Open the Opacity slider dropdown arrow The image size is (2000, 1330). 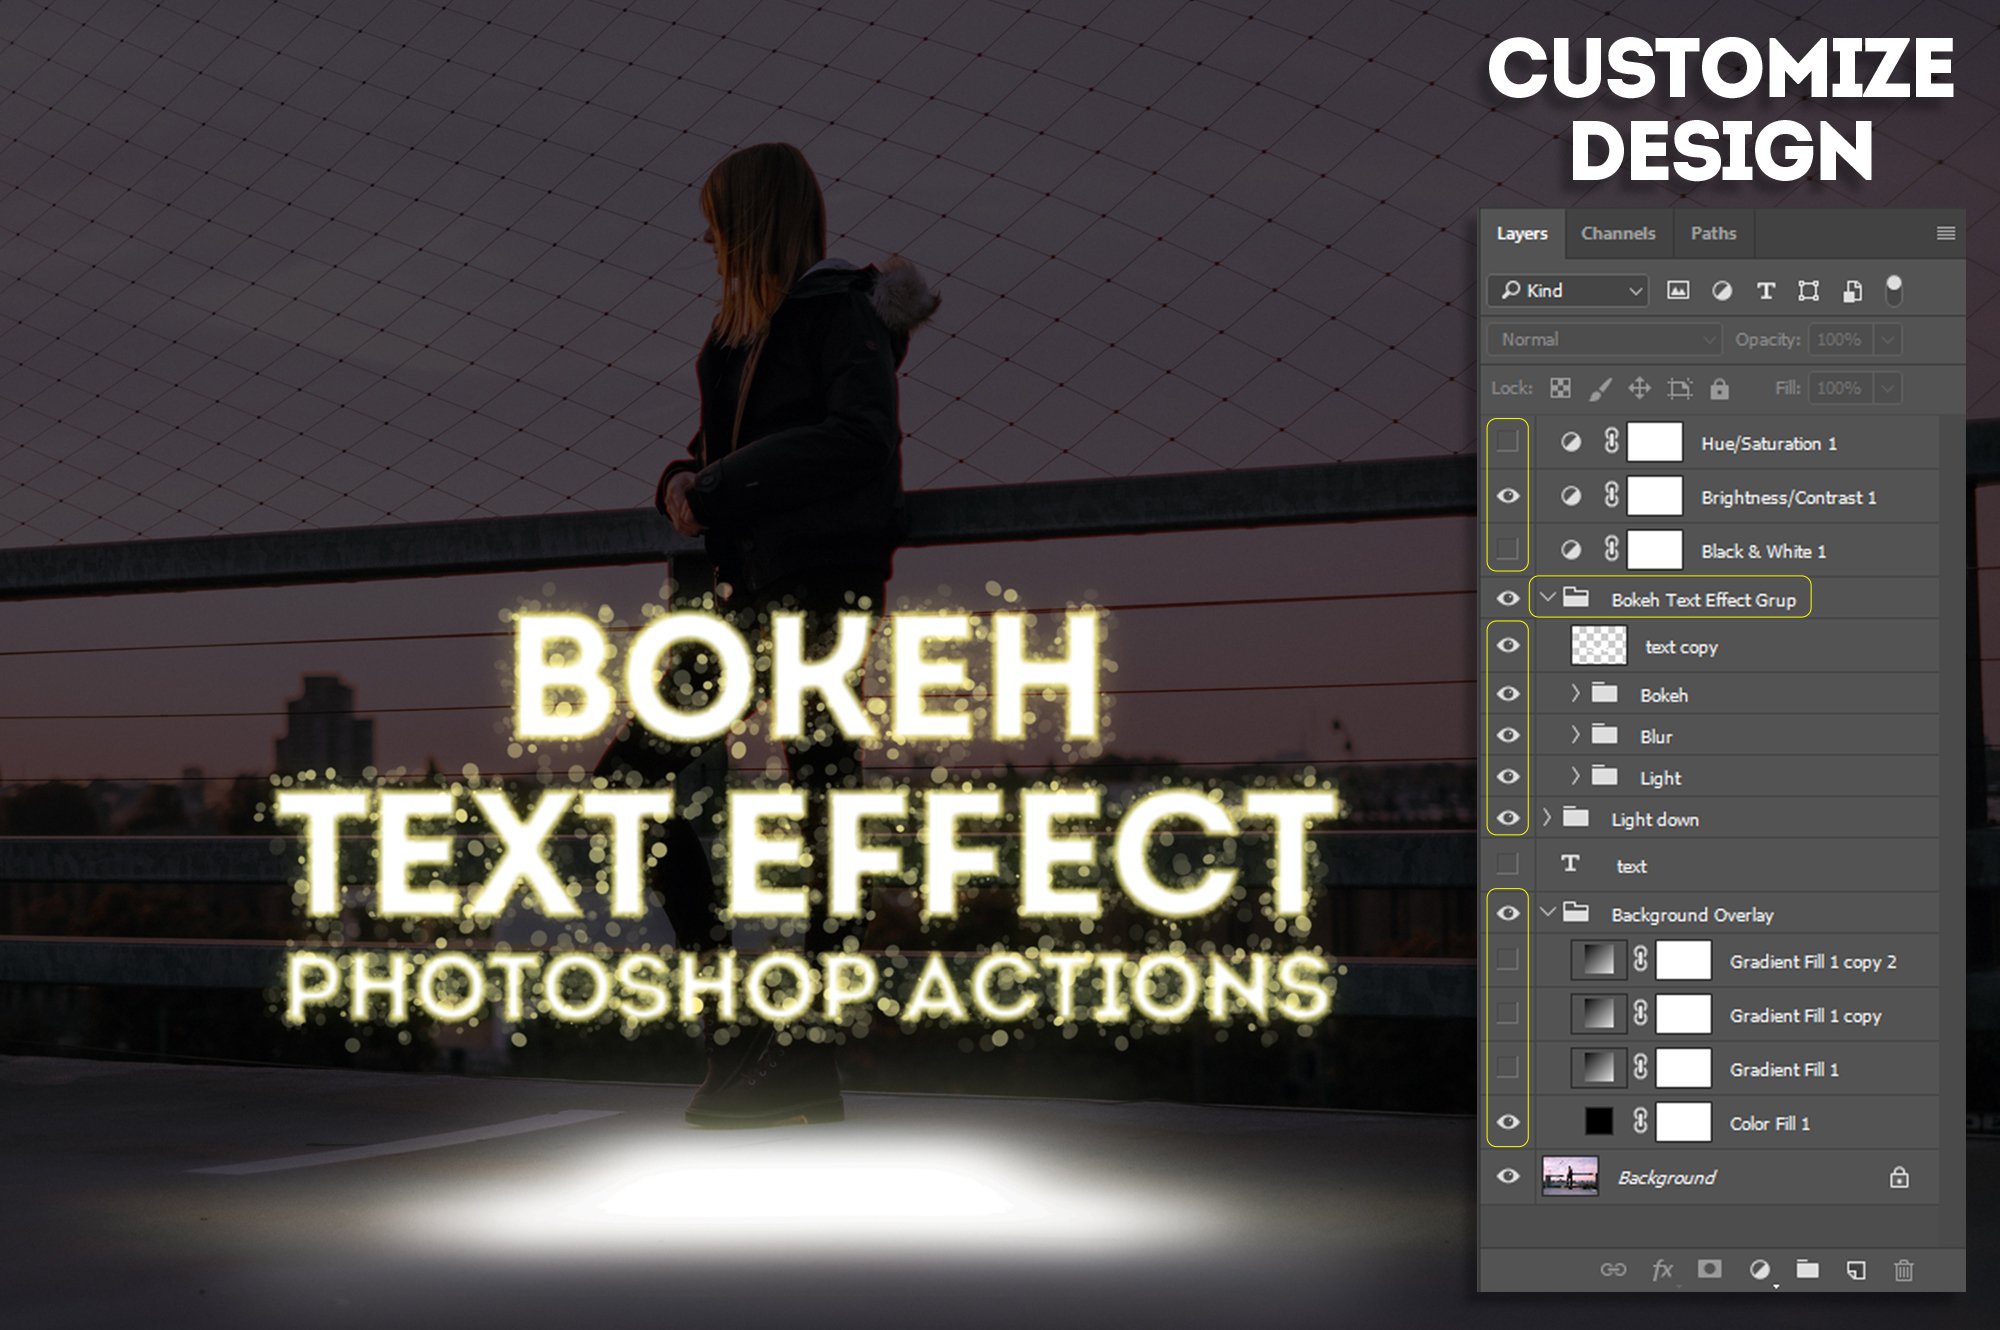(1888, 339)
